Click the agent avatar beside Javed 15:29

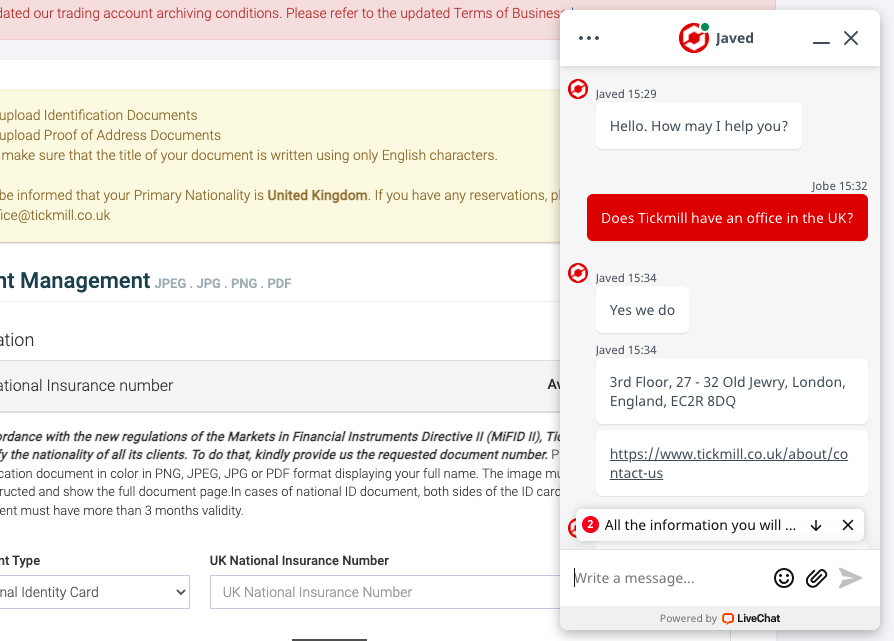578,89
